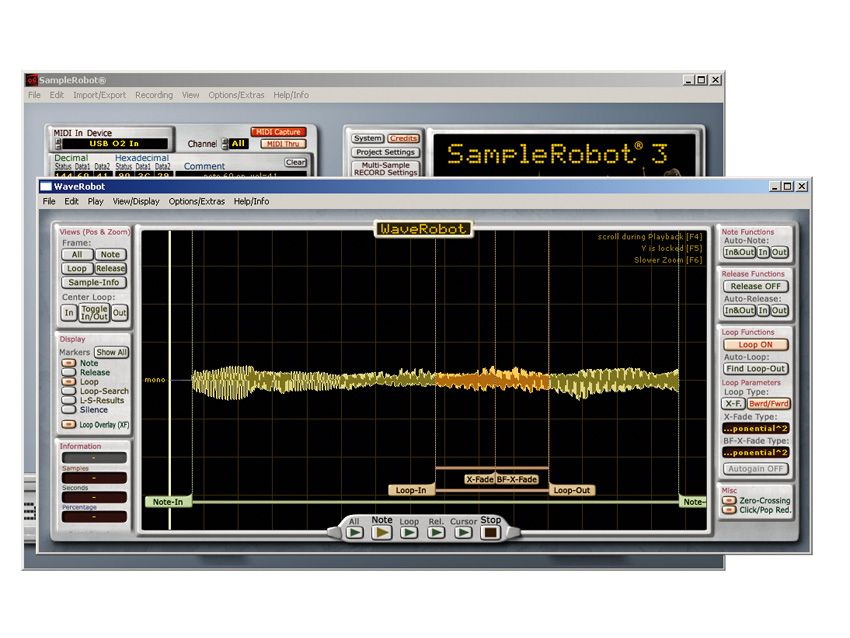This screenshot has width=850, height=638.
Task: Select the Note-In marker
Action: [x=168, y=502]
